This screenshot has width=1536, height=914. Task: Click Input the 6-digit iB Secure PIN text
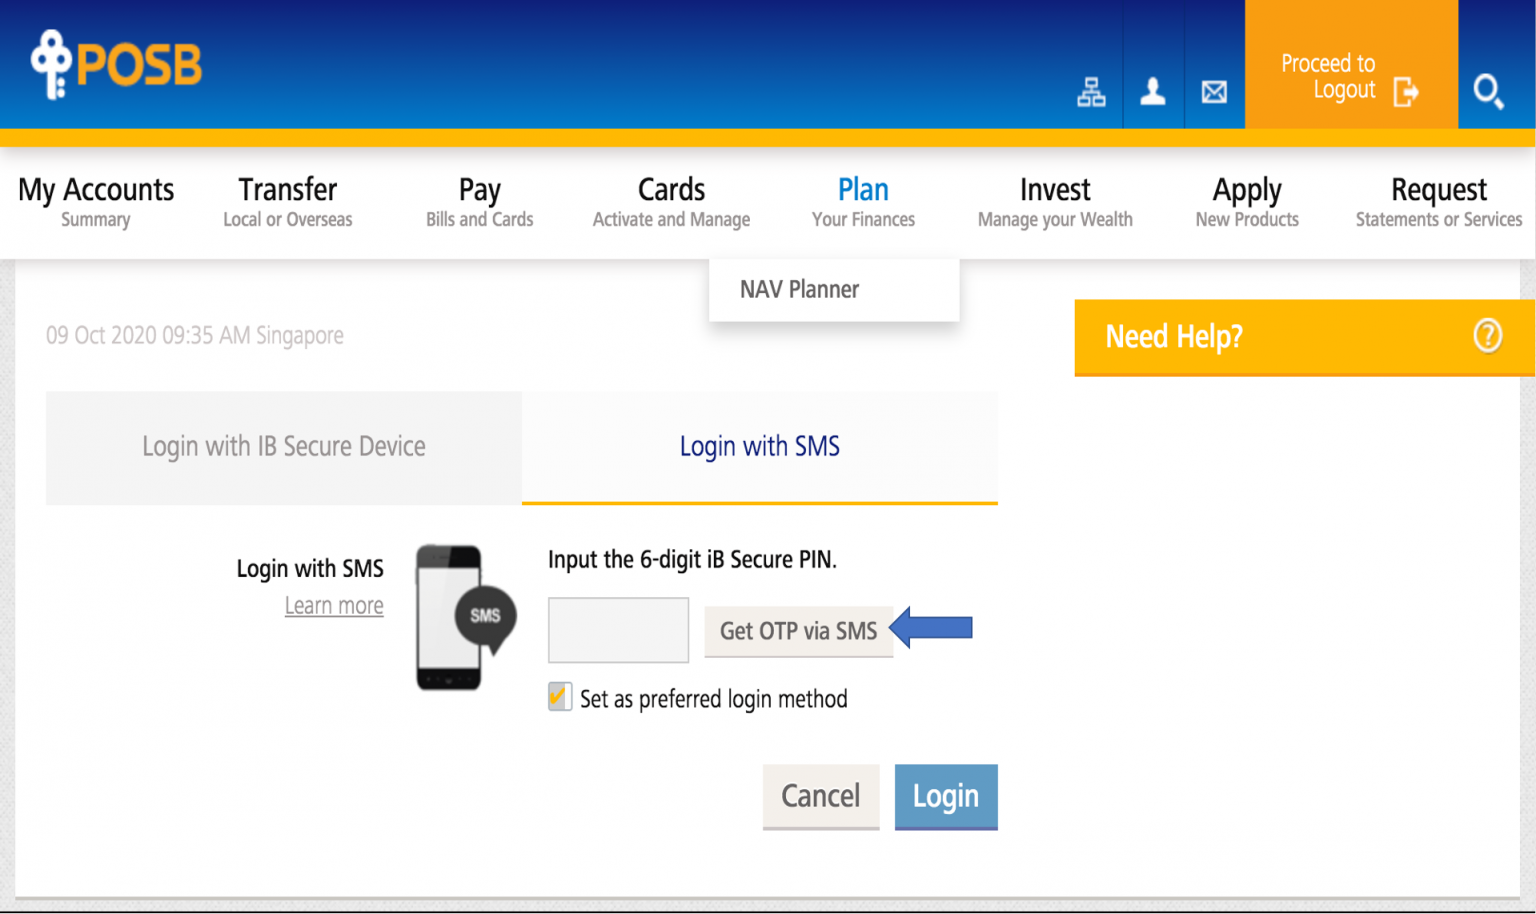[x=692, y=560]
